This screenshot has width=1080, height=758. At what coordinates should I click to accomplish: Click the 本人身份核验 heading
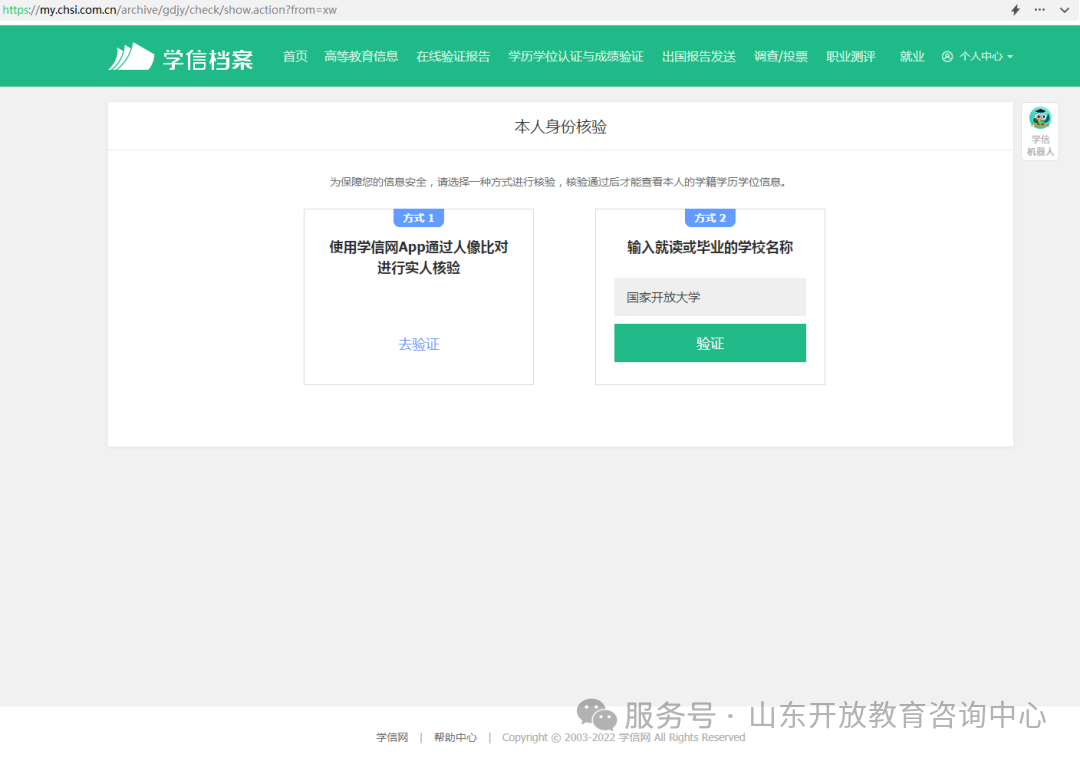click(561, 127)
